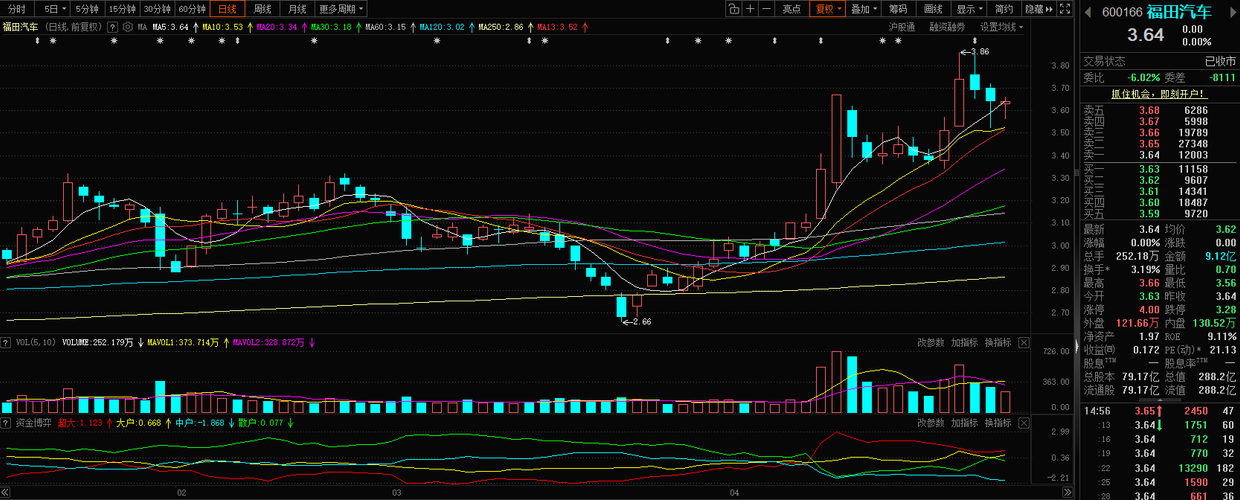Toggle the 亮点 highlights button

(x=791, y=9)
